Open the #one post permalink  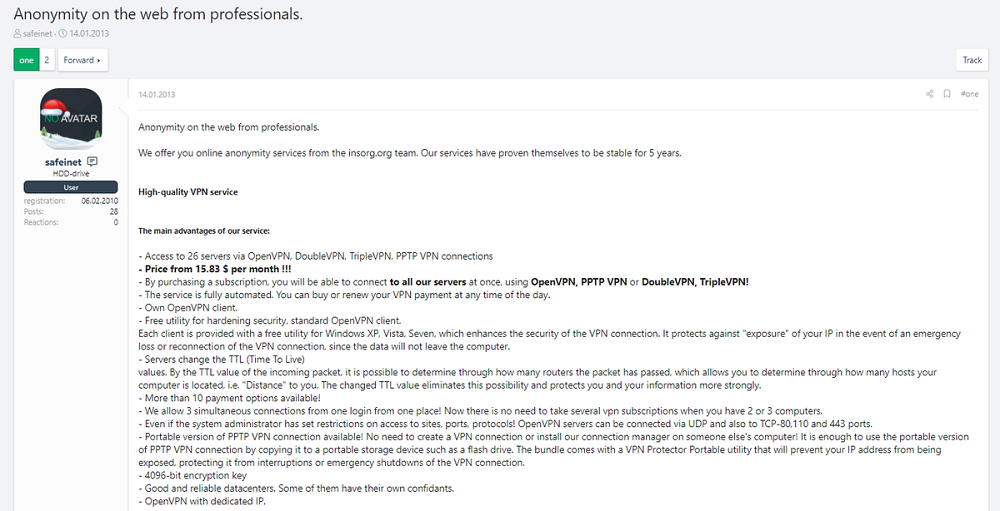[969, 94]
